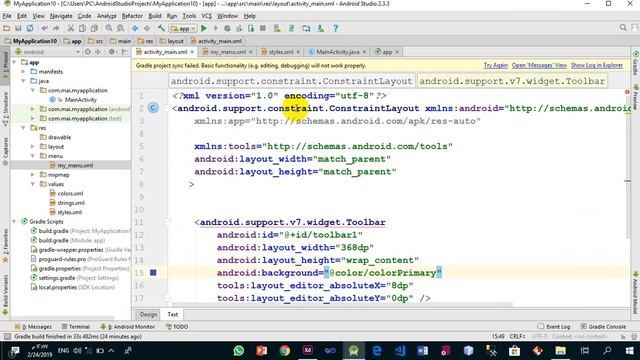Click the Try Again link

(496, 65)
